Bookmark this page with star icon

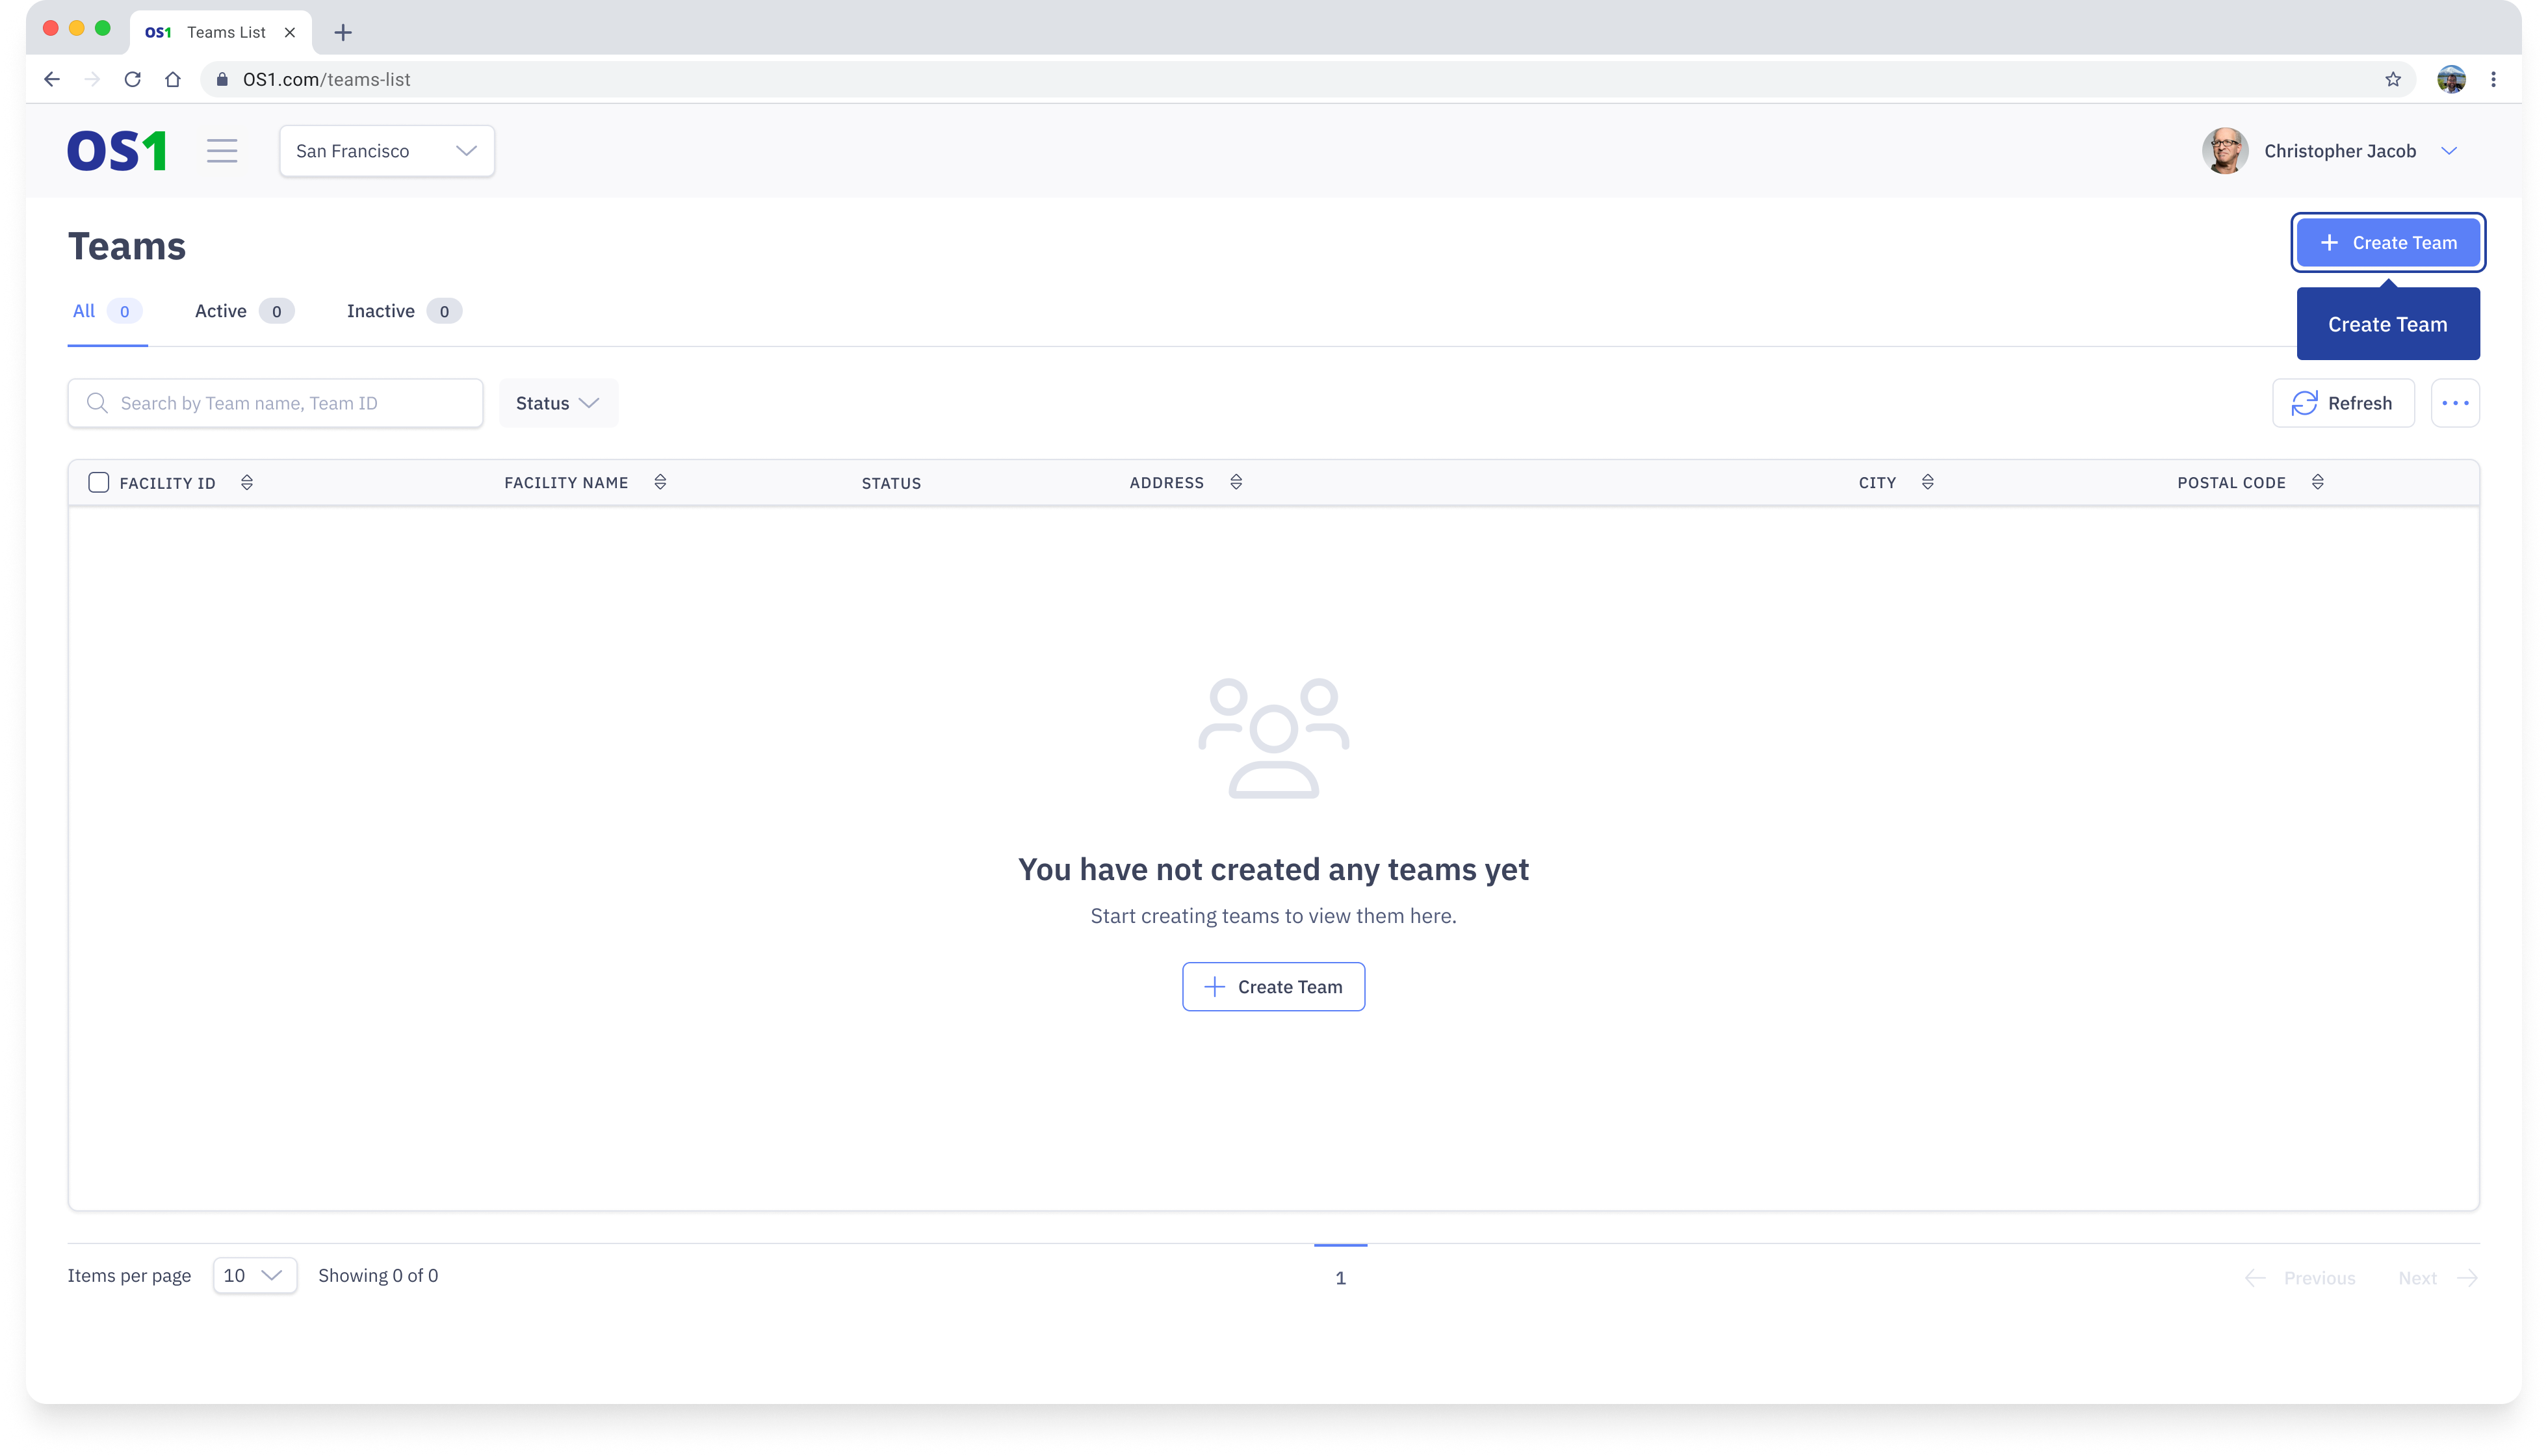click(x=2392, y=79)
